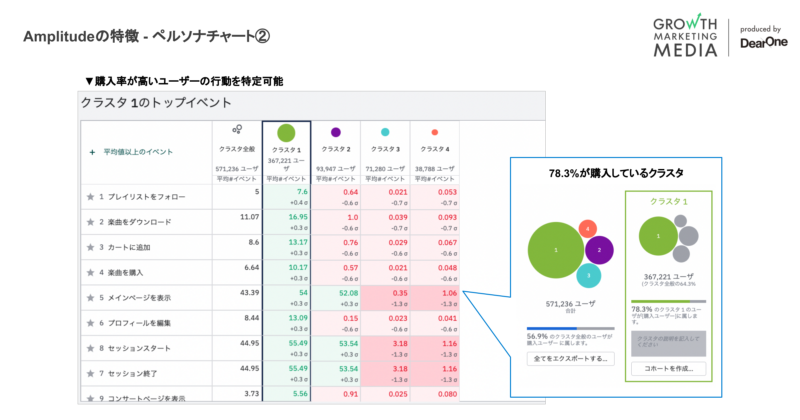Click cluster 1 value 5.56 cell
The height and width of the screenshot is (420, 800).
pos(287,394)
